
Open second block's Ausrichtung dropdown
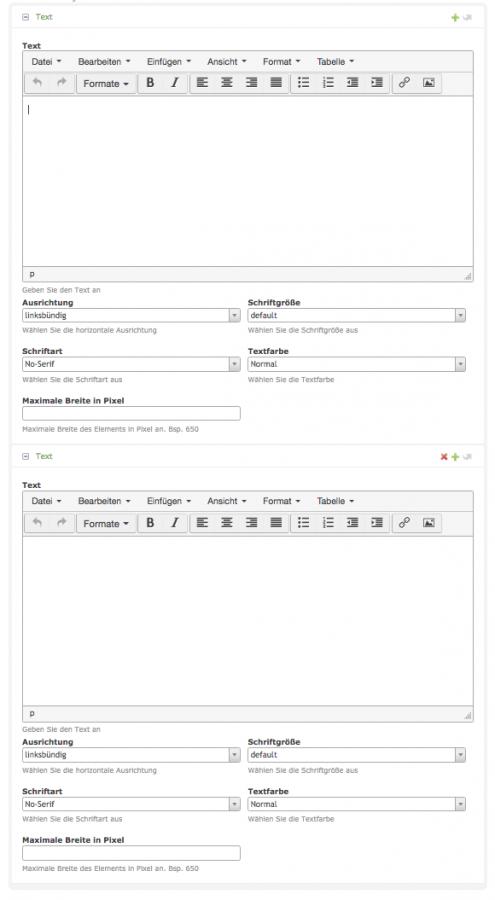tap(131, 755)
